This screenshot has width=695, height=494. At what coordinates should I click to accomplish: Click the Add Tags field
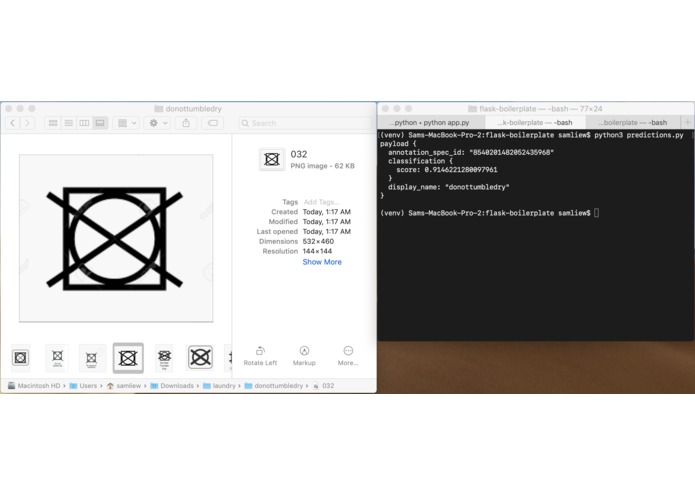[x=321, y=202]
